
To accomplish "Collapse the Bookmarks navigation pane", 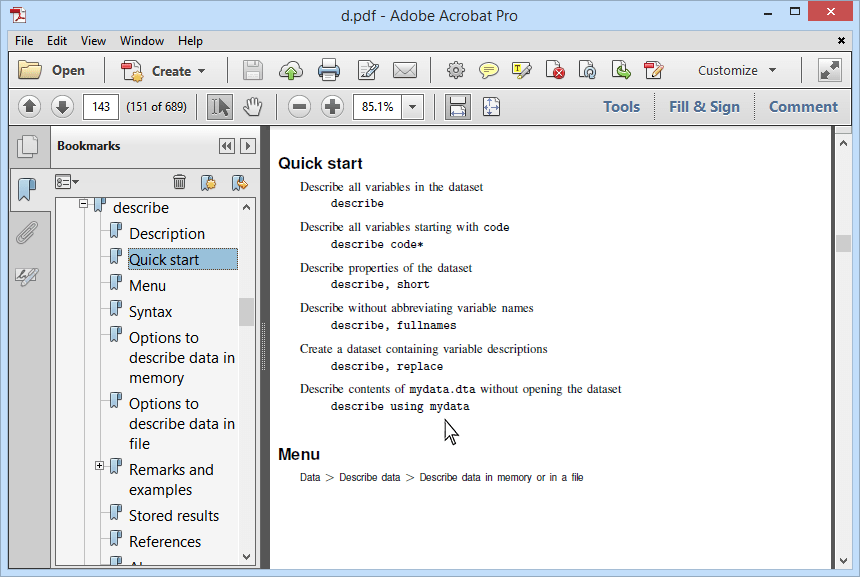I will point(227,146).
